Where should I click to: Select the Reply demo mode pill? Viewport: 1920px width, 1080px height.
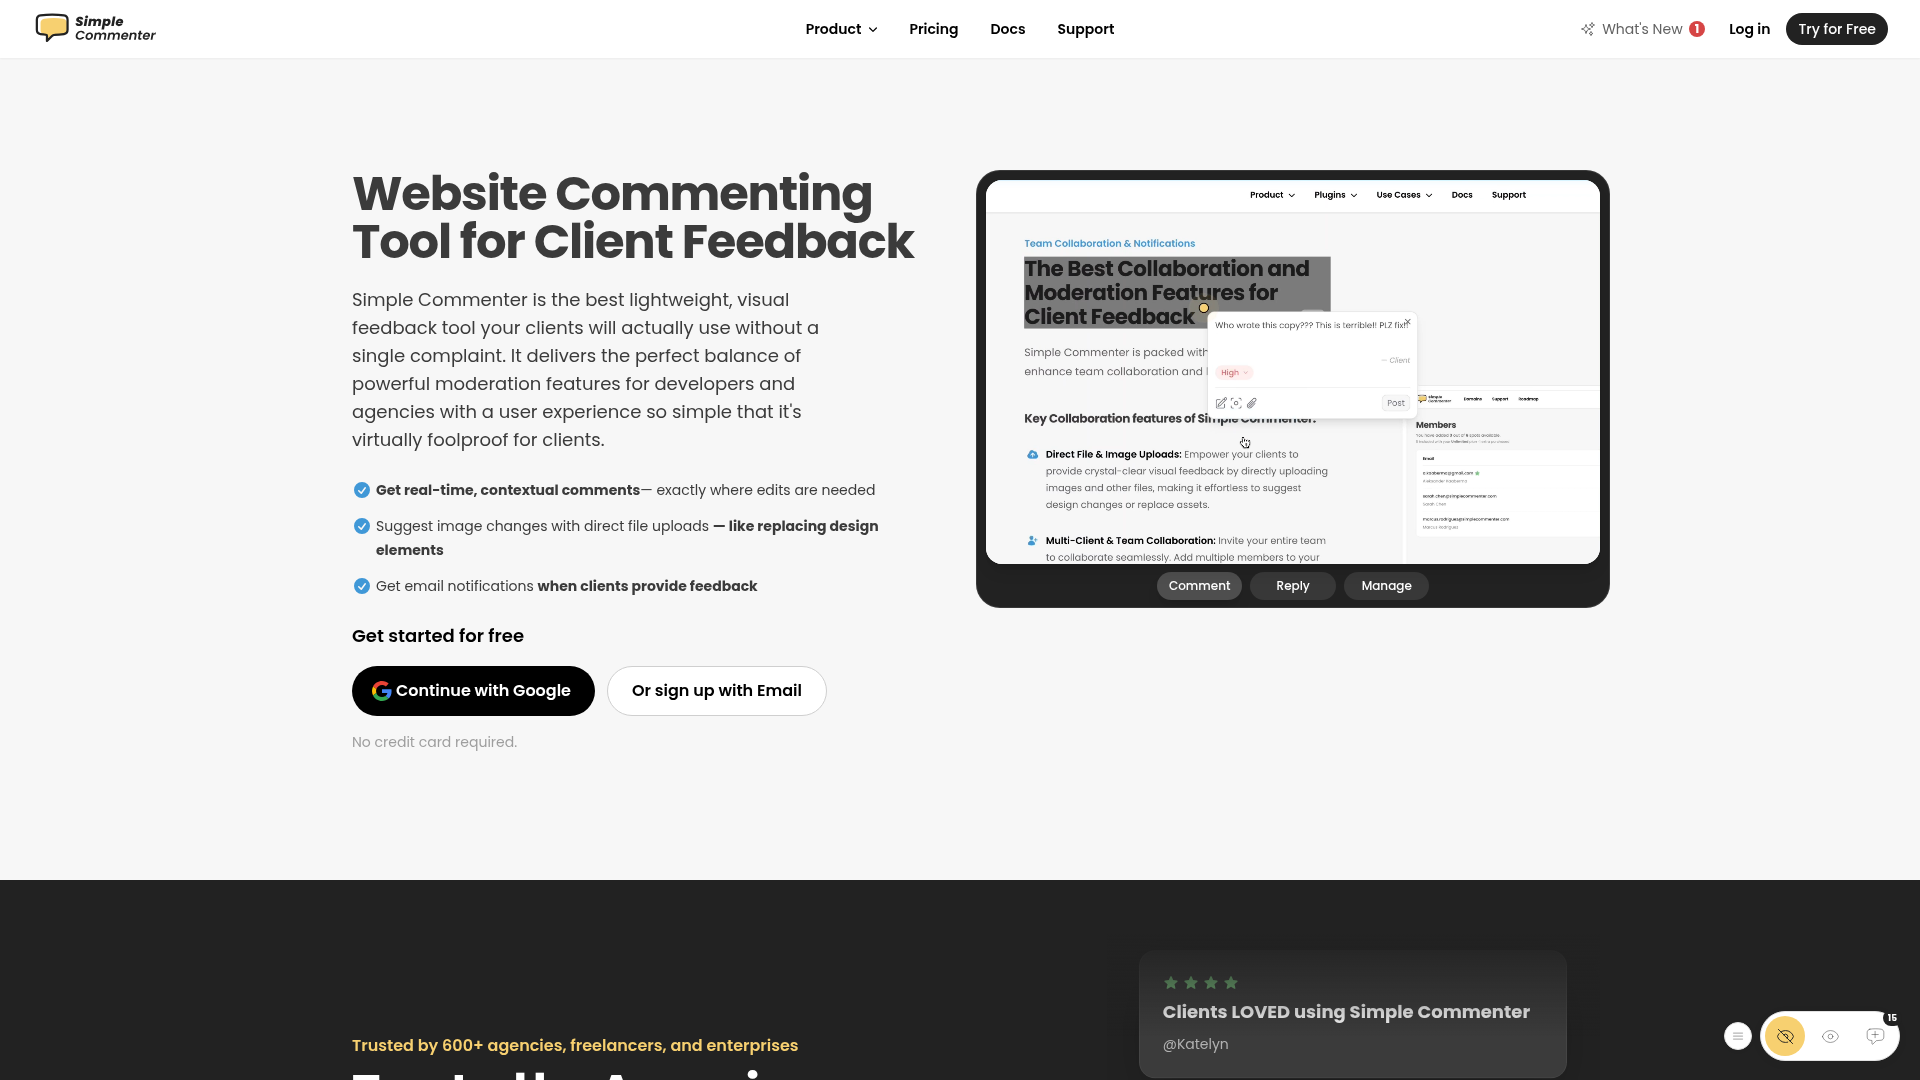(x=1292, y=586)
